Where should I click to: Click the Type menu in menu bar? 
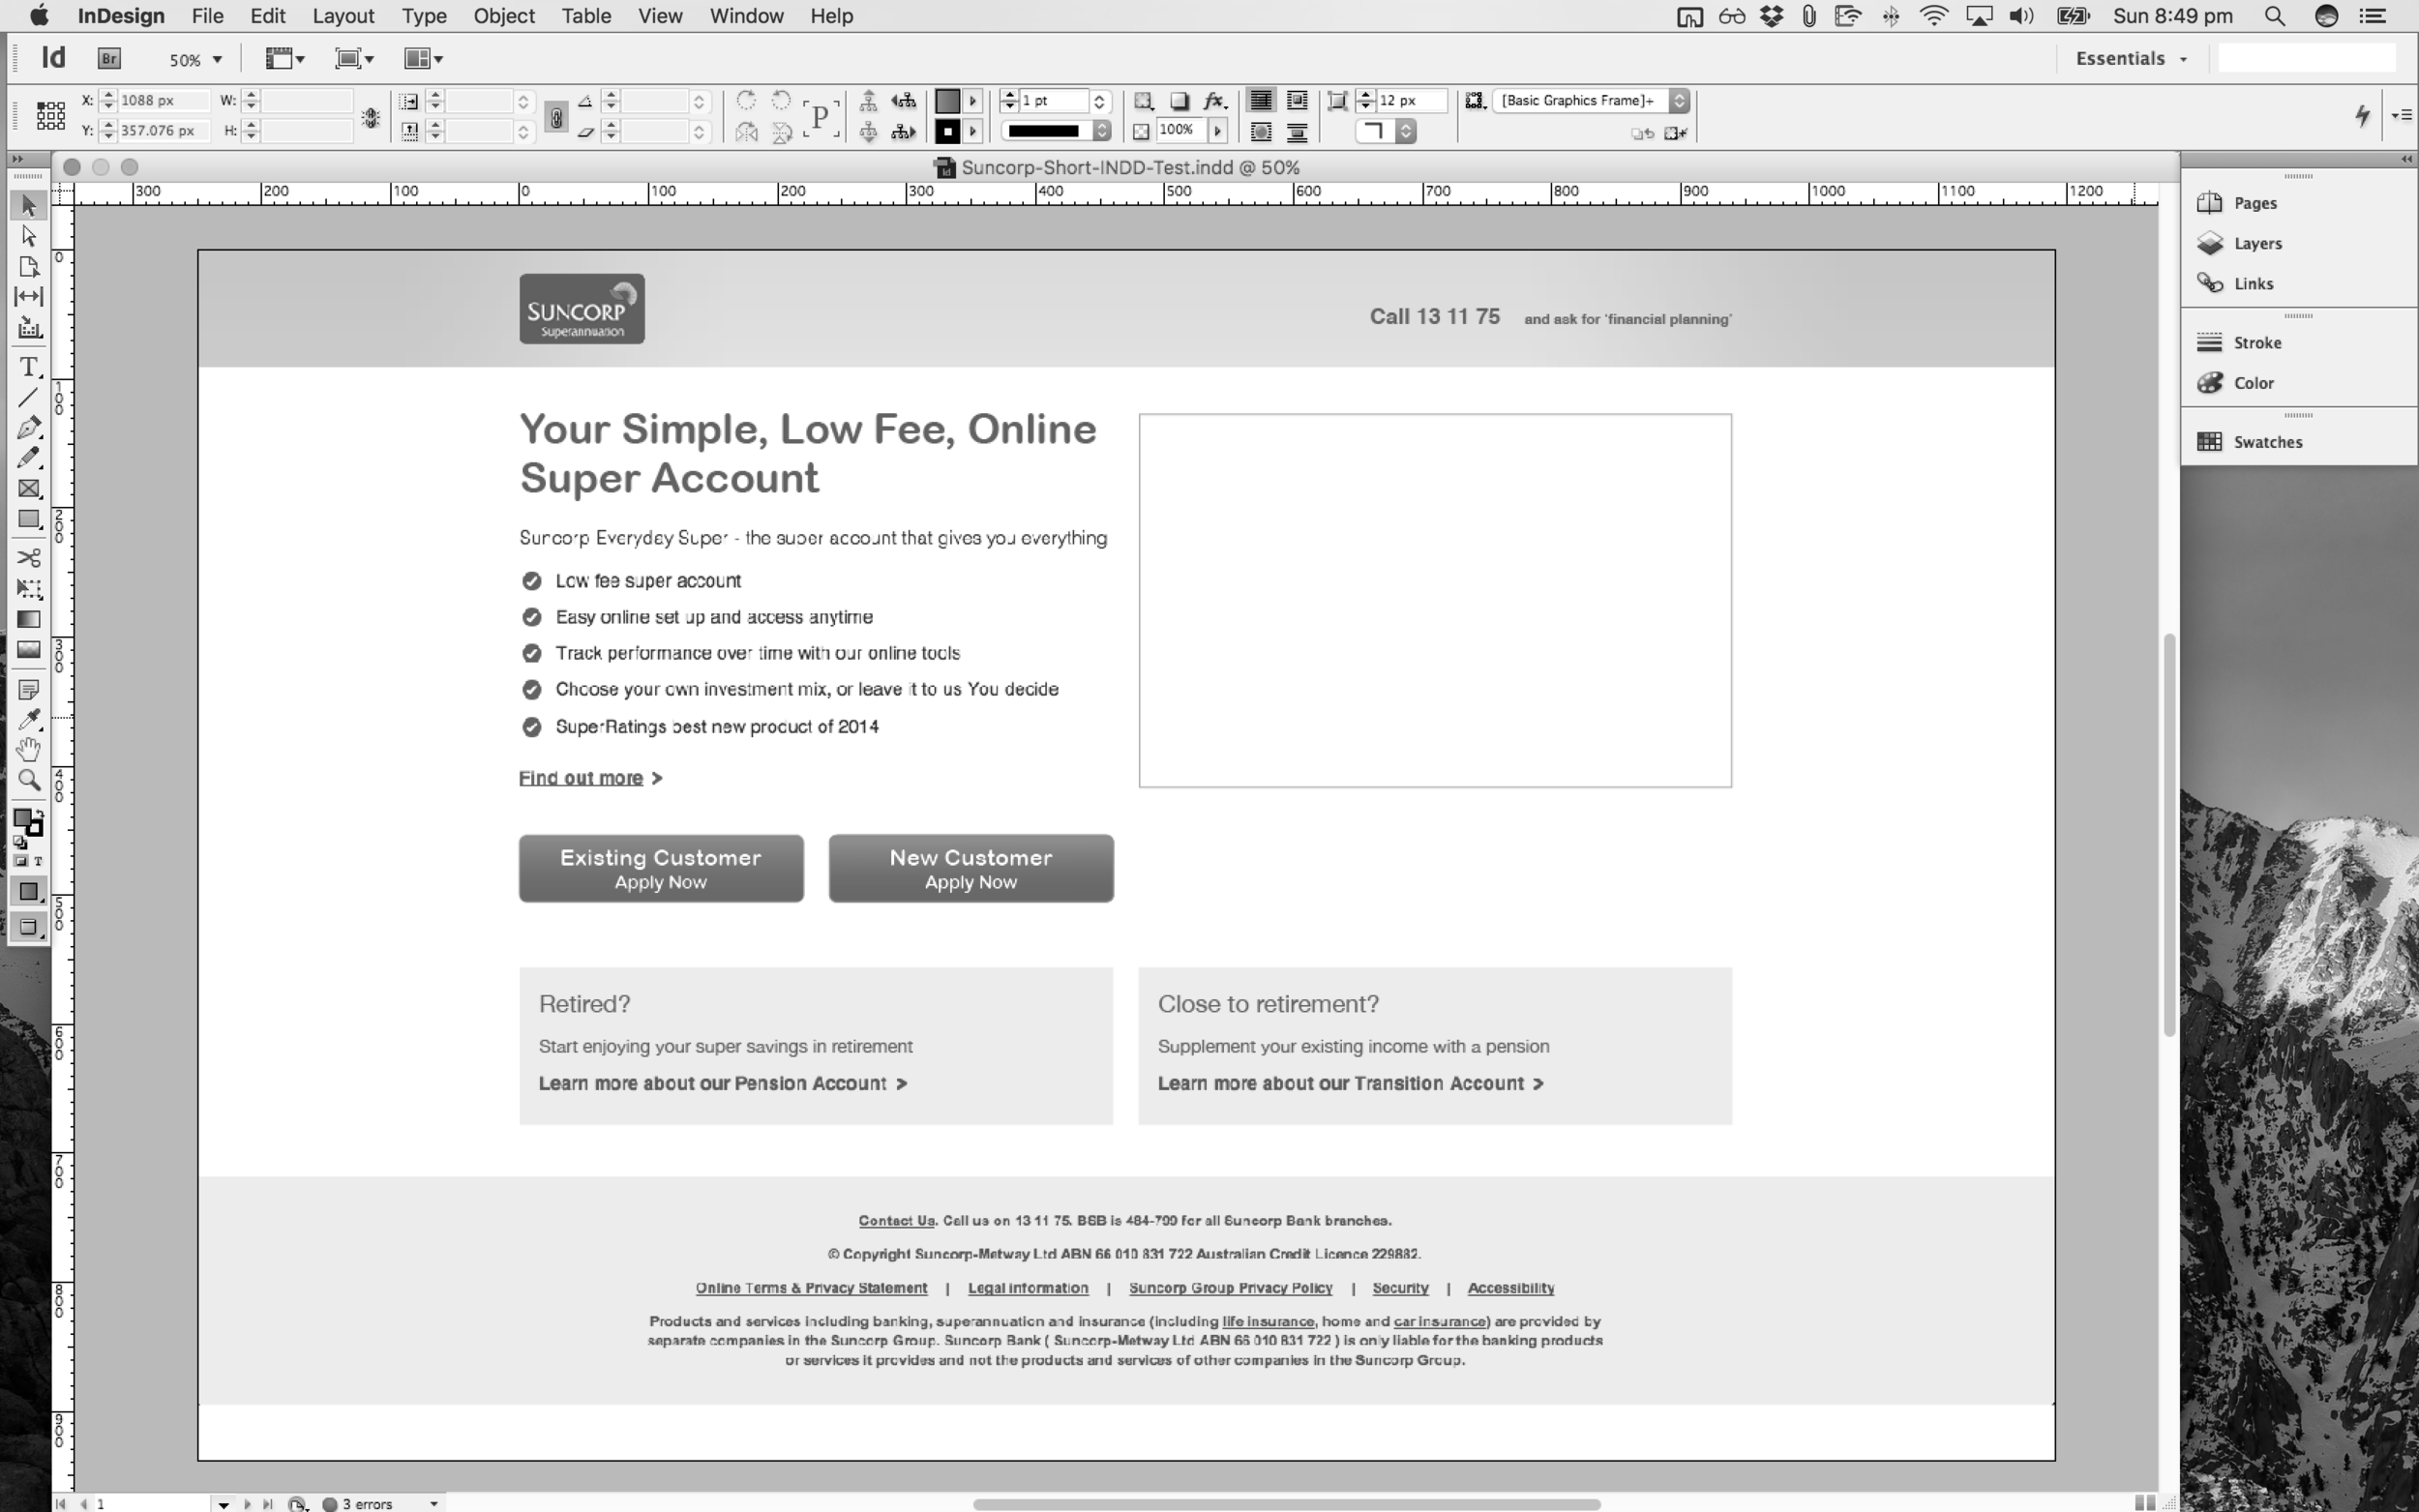coord(423,15)
